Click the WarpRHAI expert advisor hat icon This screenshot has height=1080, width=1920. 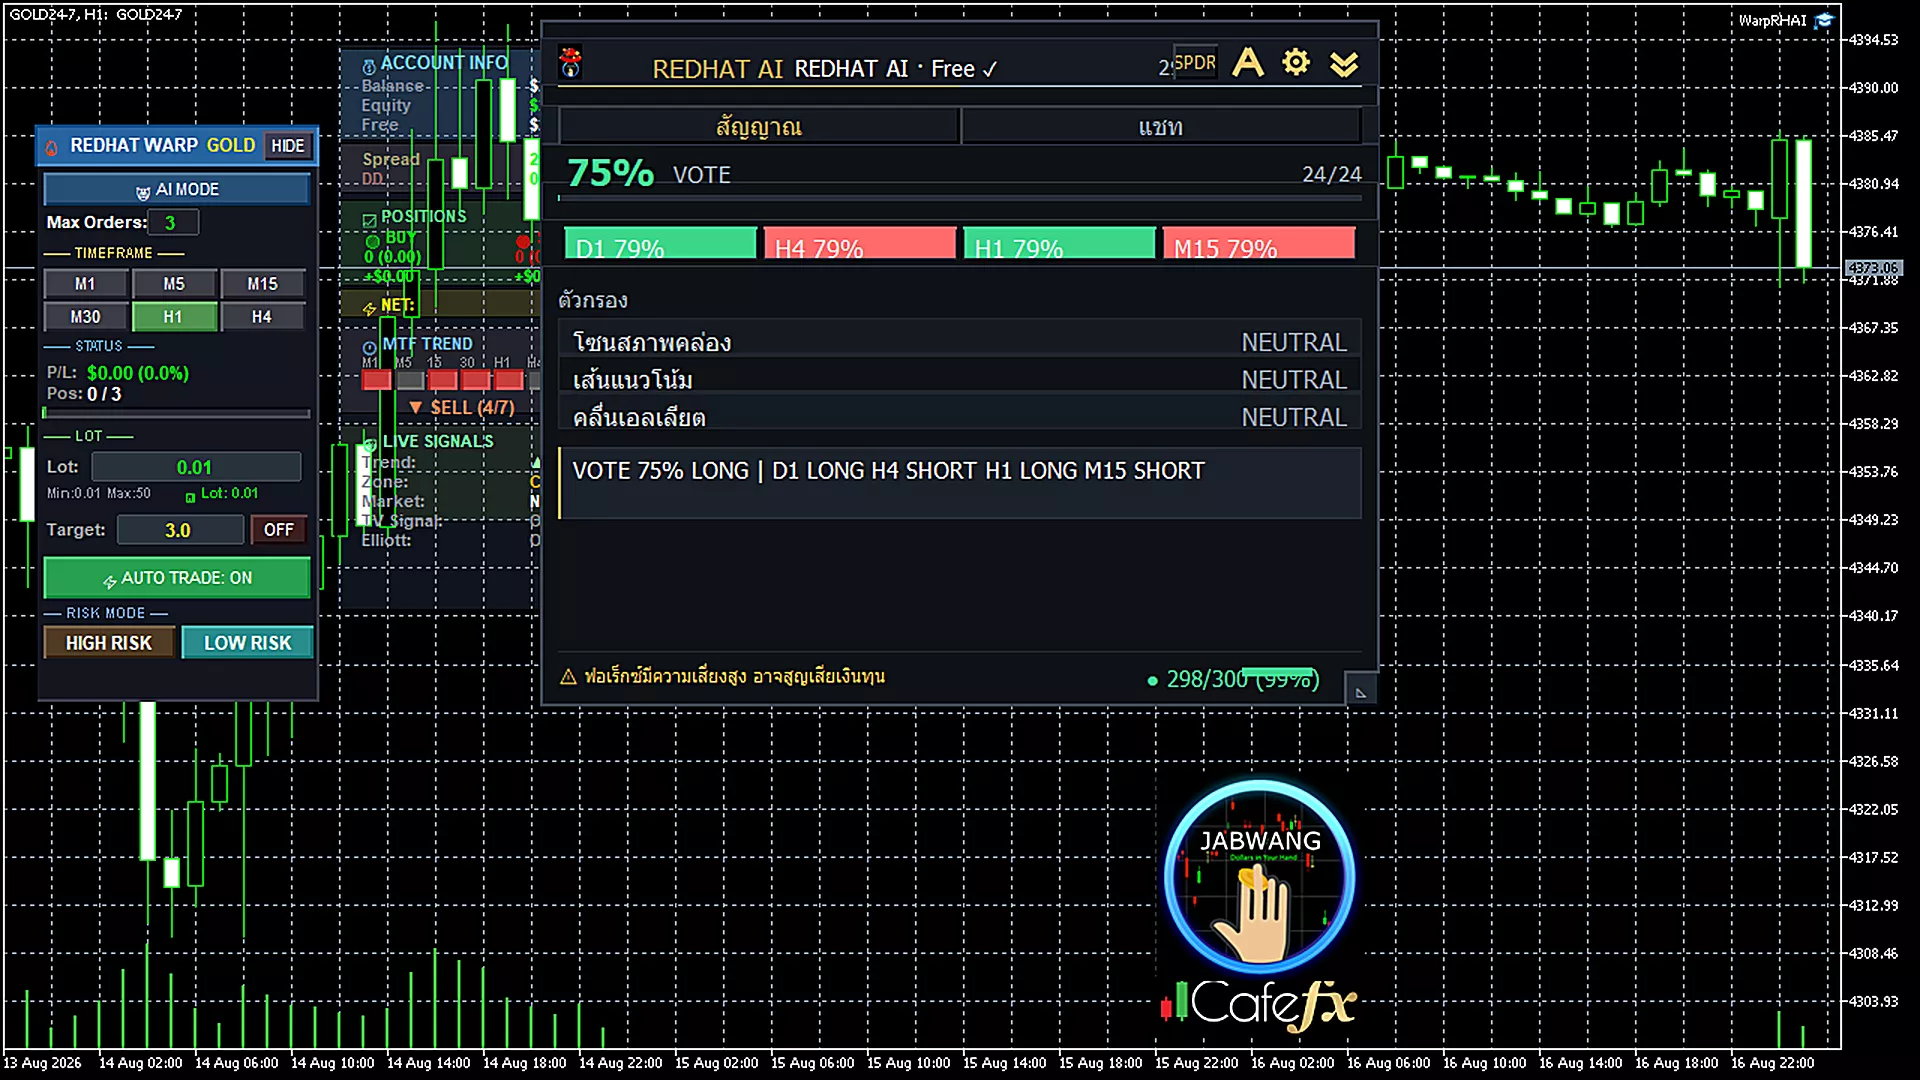(x=1824, y=21)
